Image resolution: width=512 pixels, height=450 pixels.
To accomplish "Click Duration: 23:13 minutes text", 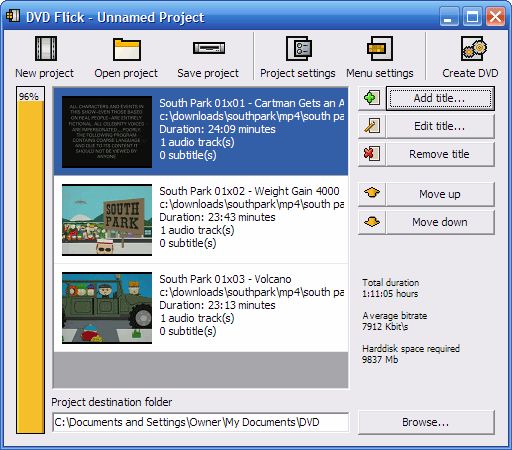I will click(217, 305).
